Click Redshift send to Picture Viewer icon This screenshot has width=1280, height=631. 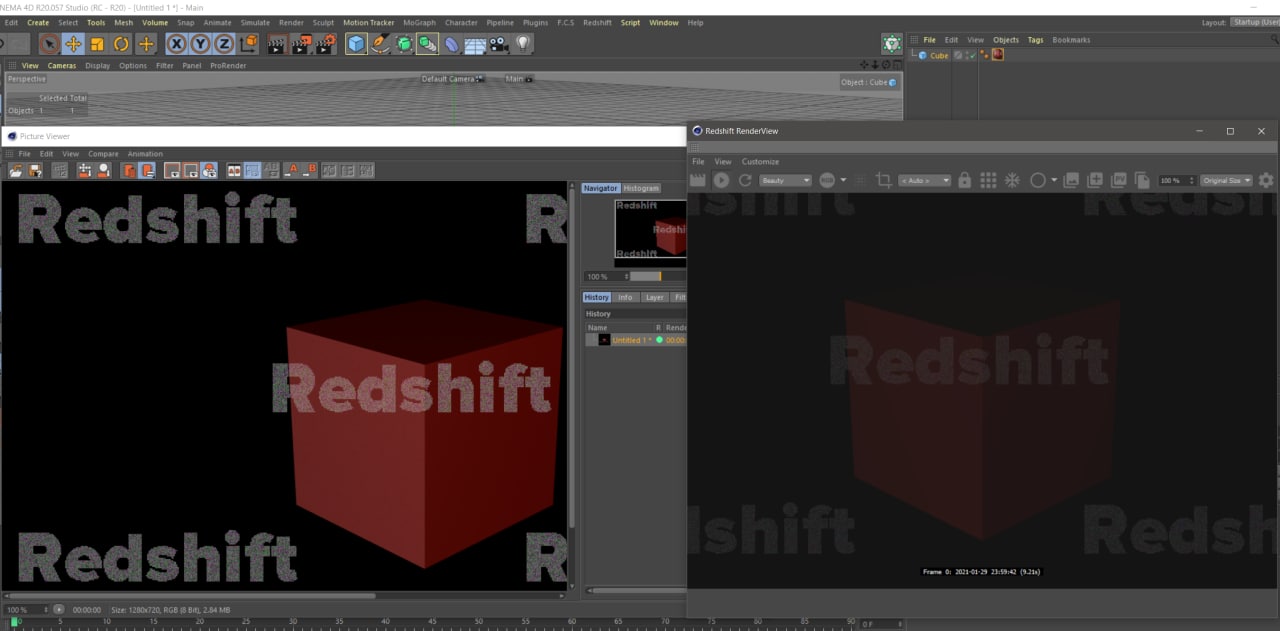click(1119, 180)
